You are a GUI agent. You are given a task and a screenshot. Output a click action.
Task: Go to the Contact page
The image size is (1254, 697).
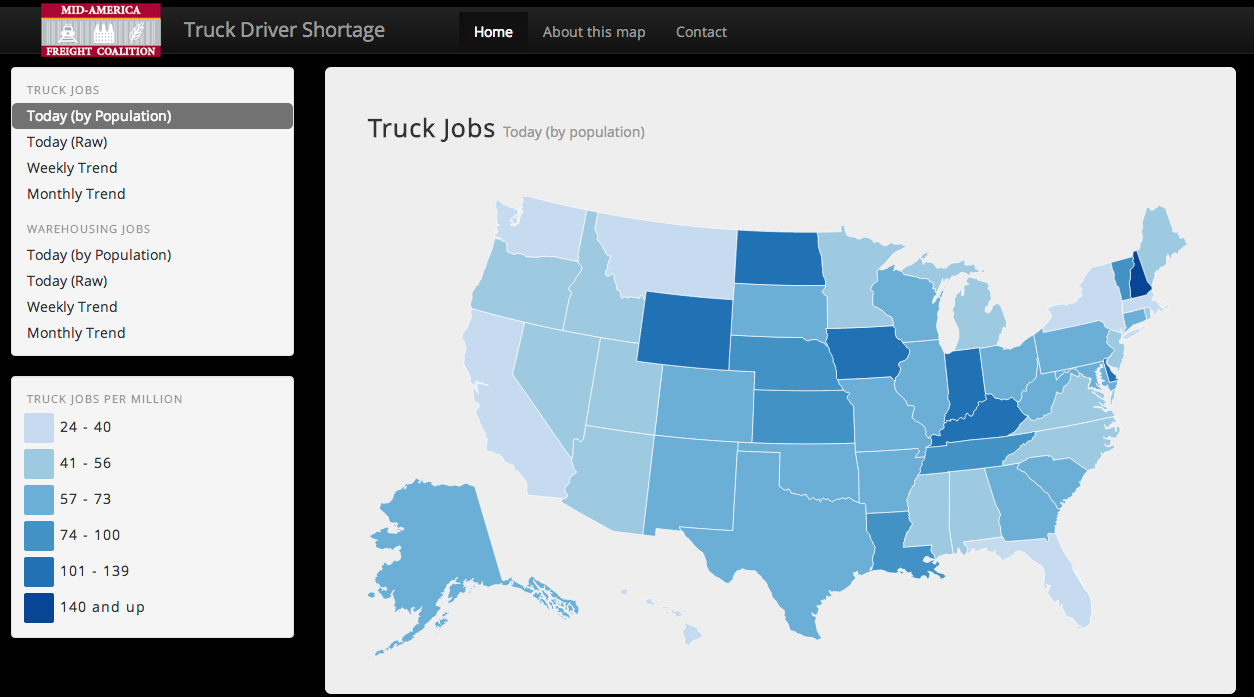[x=701, y=32]
